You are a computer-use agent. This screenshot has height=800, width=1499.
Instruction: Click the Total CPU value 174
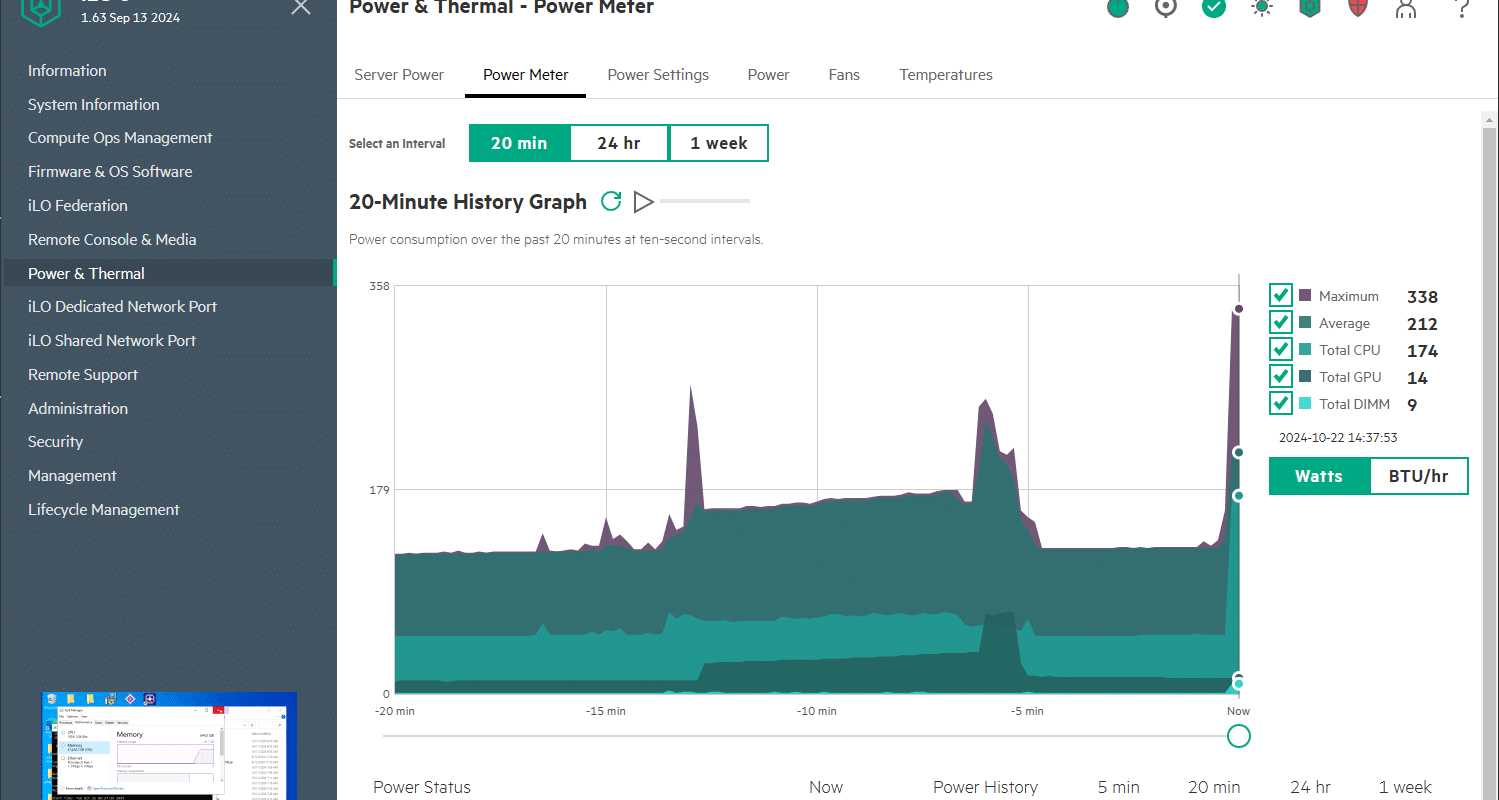click(x=1422, y=351)
